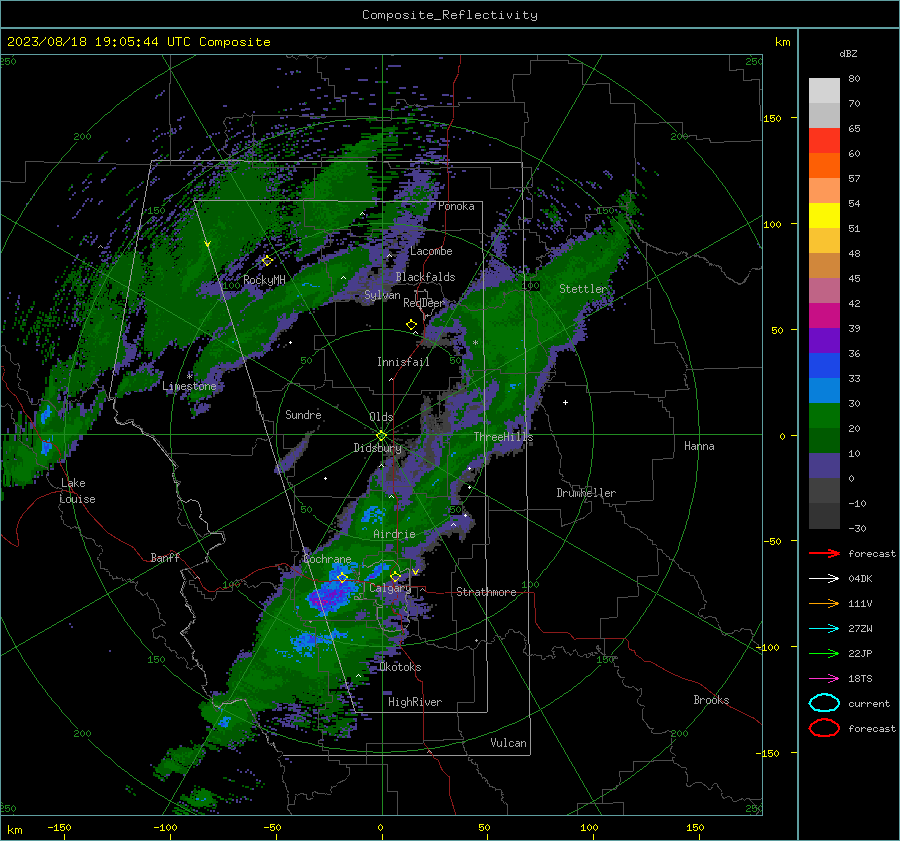The image size is (900, 841).
Task: Click the green 22JP arrow icon
Action: [x=824, y=653]
